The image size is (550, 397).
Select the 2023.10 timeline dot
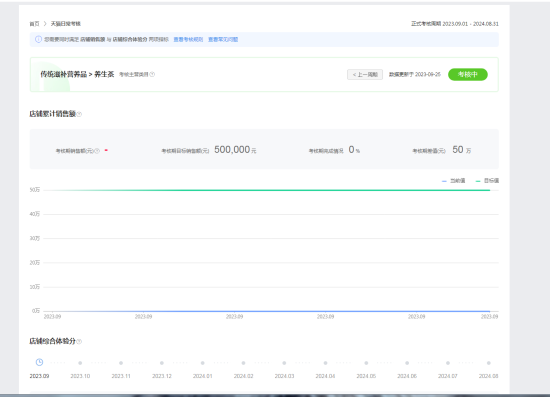pyautogui.click(x=80, y=363)
